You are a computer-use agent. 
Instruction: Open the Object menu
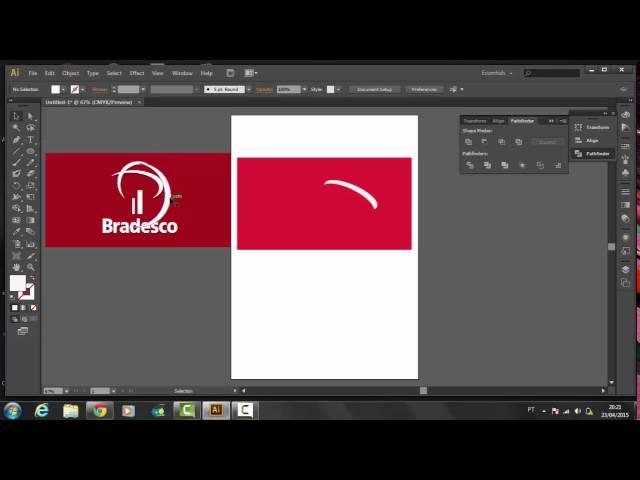70,73
